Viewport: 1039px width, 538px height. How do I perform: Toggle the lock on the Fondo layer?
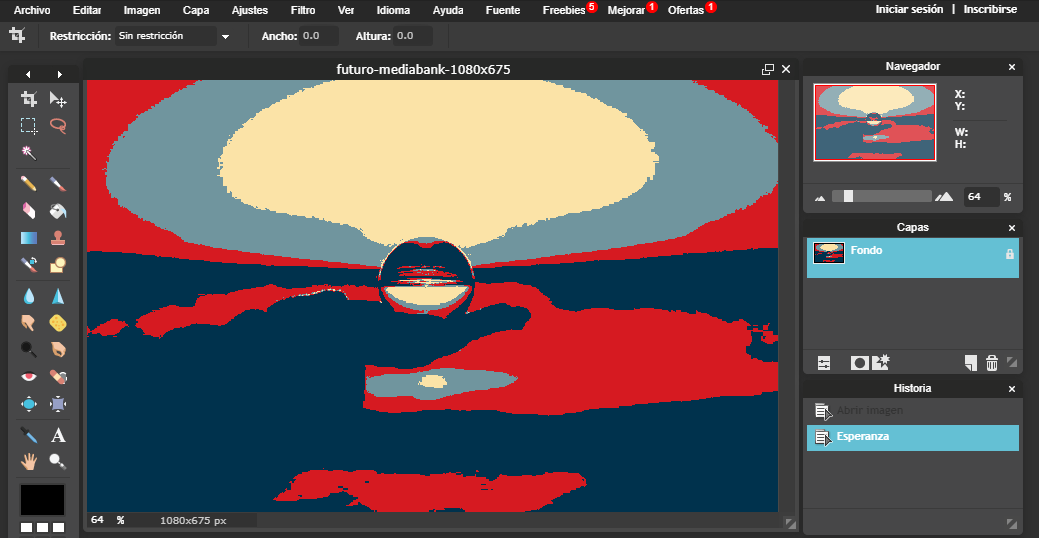(1009, 255)
